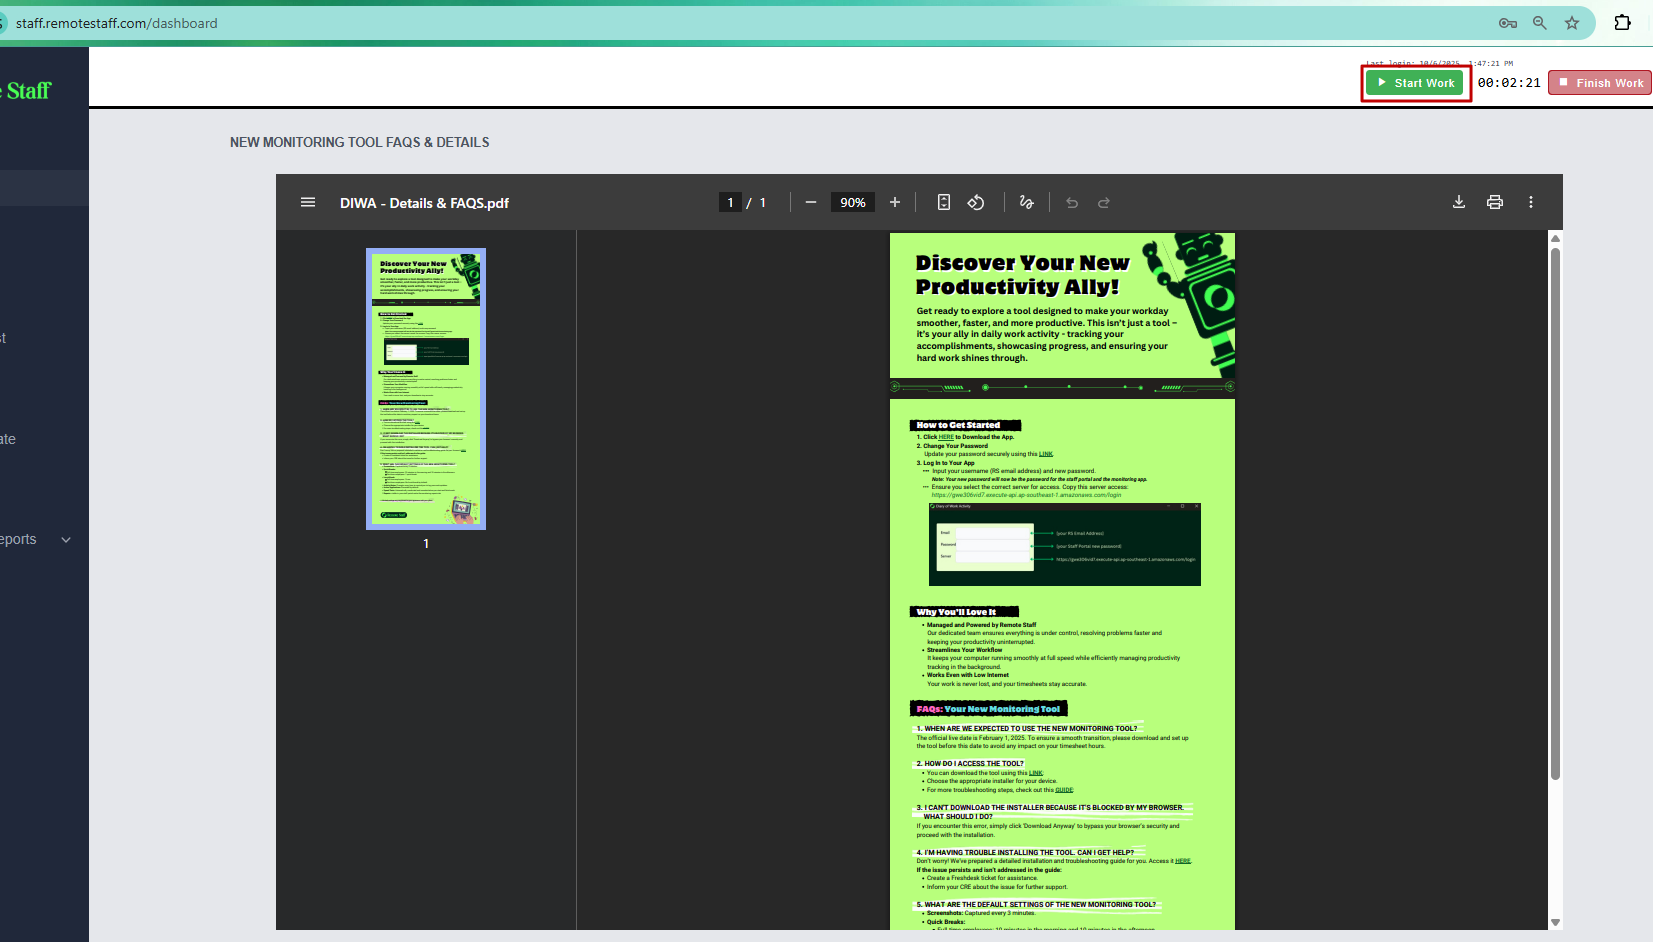This screenshot has width=1653, height=942.
Task: Click 'FAQs: Your New Monitoring Tool' heading
Action: tap(988, 709)
